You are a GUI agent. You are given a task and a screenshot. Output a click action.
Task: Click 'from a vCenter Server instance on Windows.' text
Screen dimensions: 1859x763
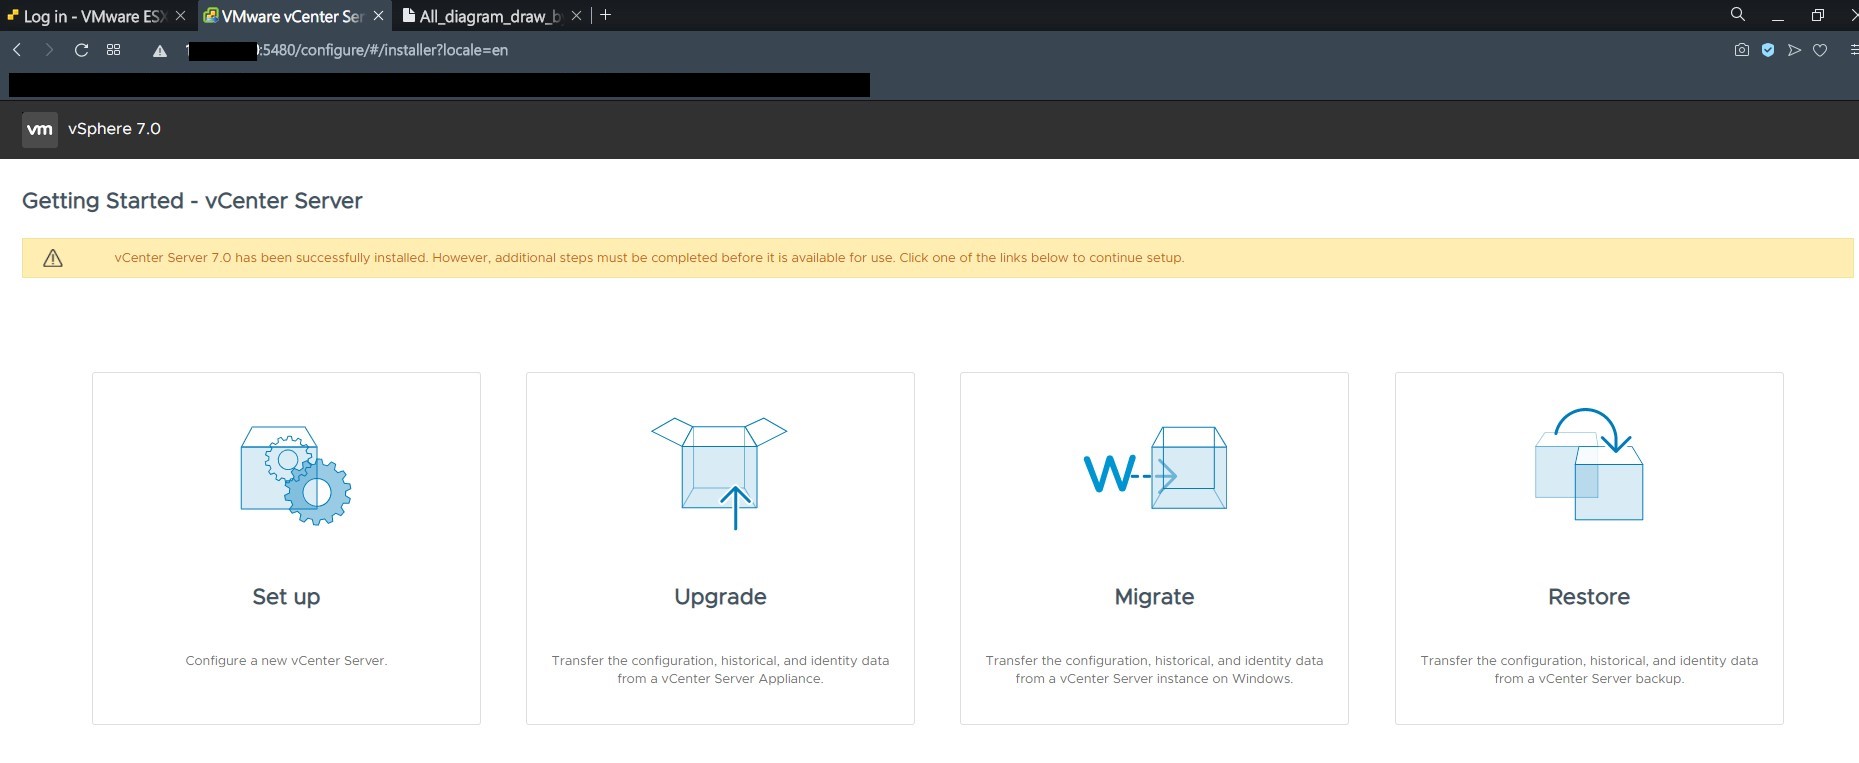pos(1154,679)
